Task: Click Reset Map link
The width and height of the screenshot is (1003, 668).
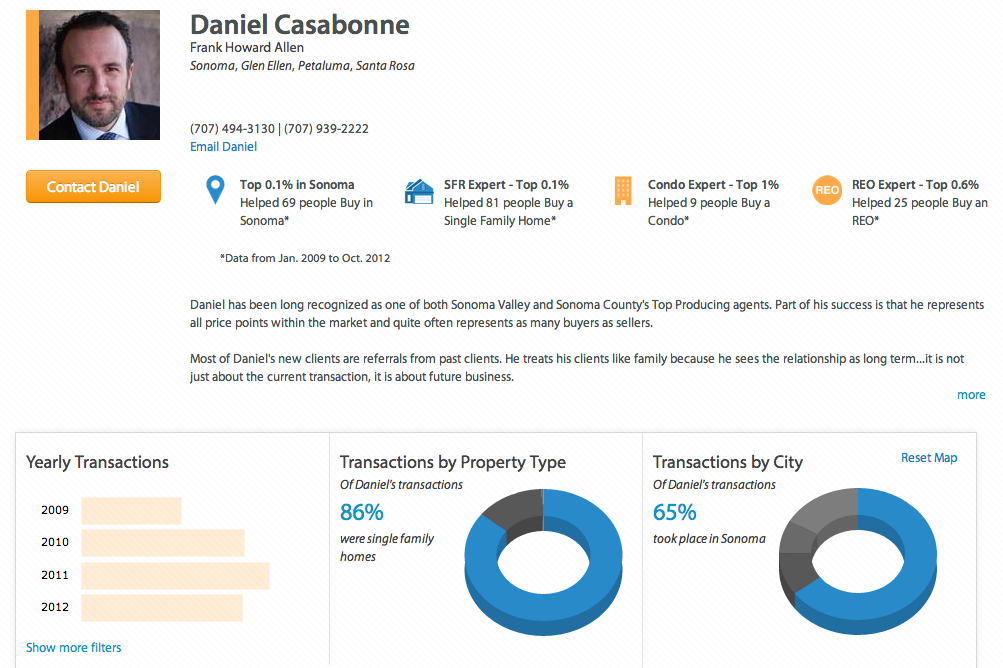Action: pos(929,458)
